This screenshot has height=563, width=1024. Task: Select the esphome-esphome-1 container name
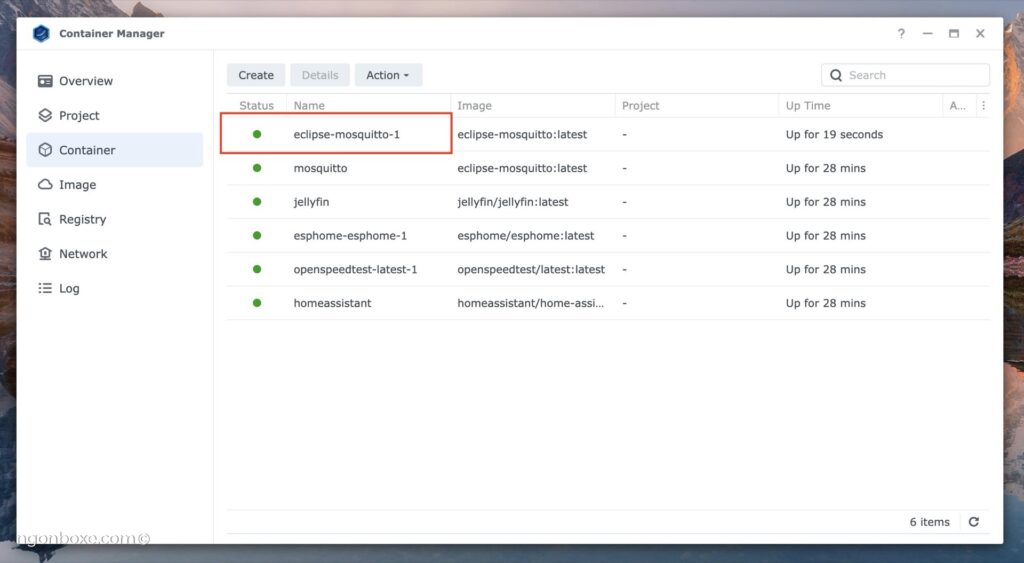pyautogui.click(x=350, y=235)
